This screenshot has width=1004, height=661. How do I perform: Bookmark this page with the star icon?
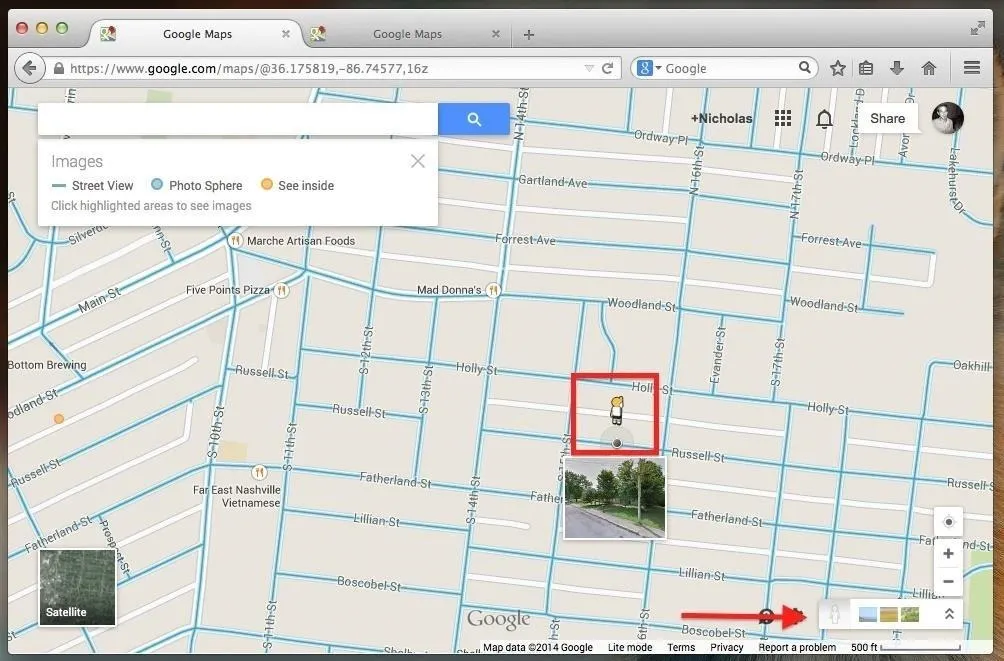(x=838, y=68)
